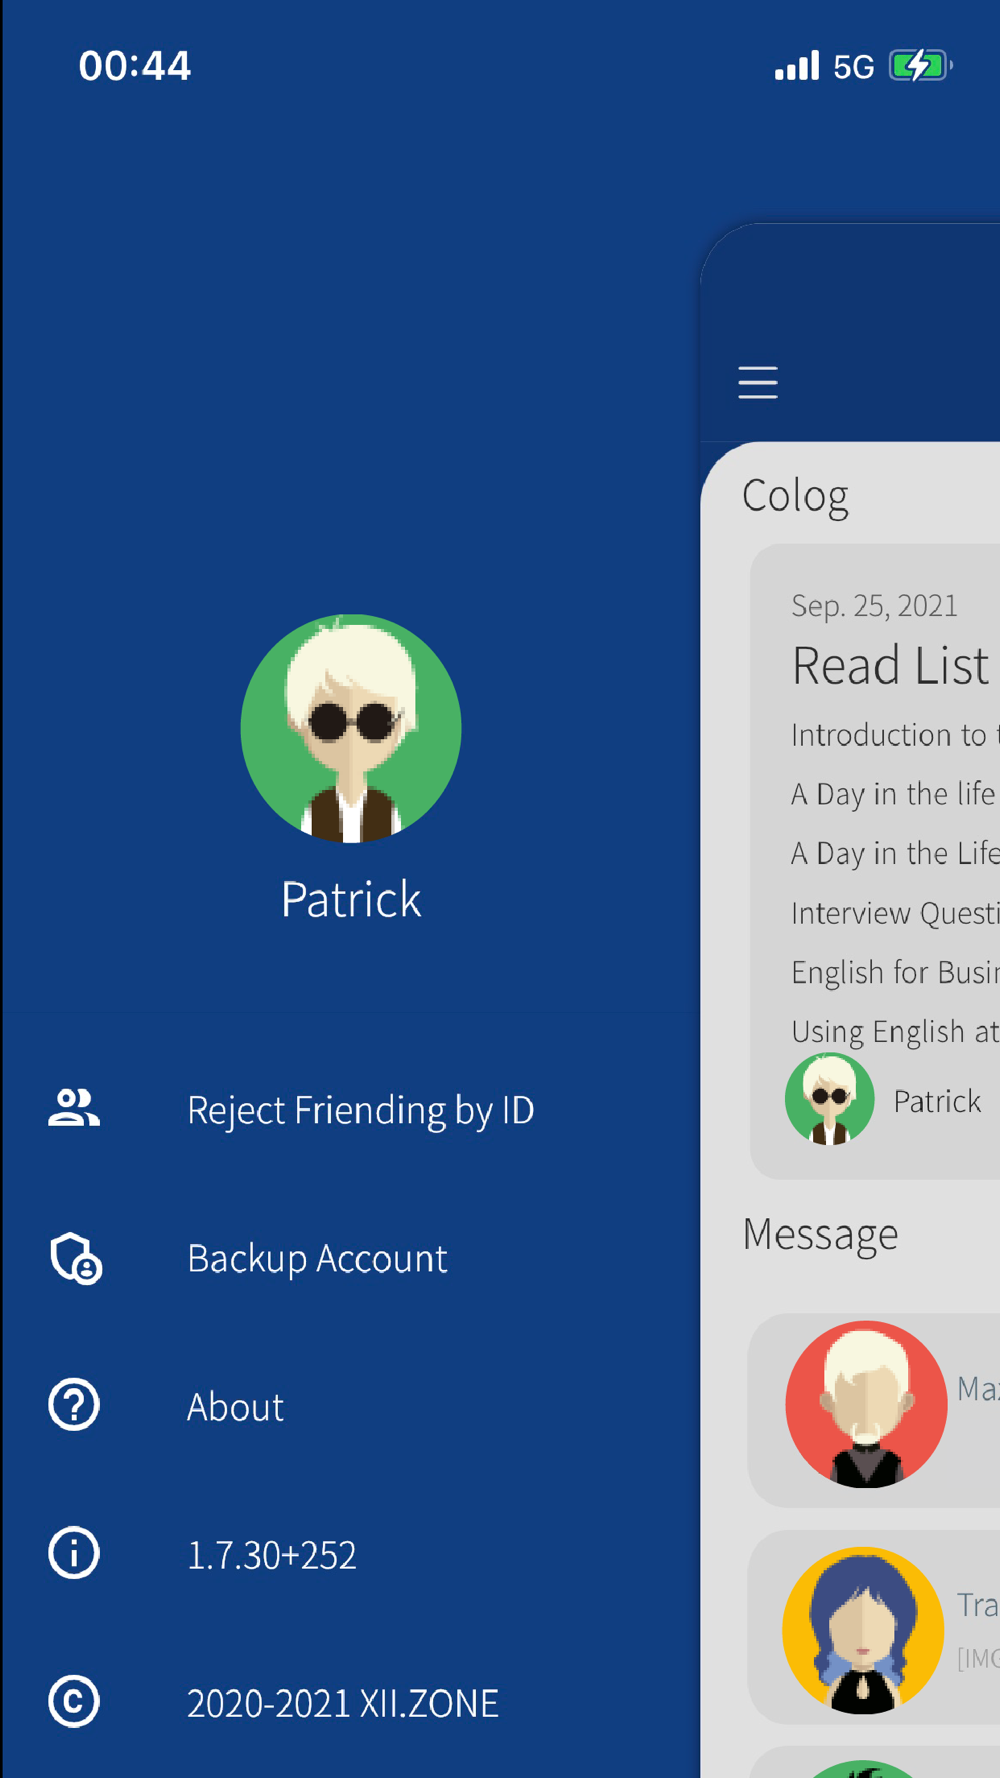Viewport: 1000px width, 1778px height.
Task: Click the copyright icon
Action: point(74,1701)
